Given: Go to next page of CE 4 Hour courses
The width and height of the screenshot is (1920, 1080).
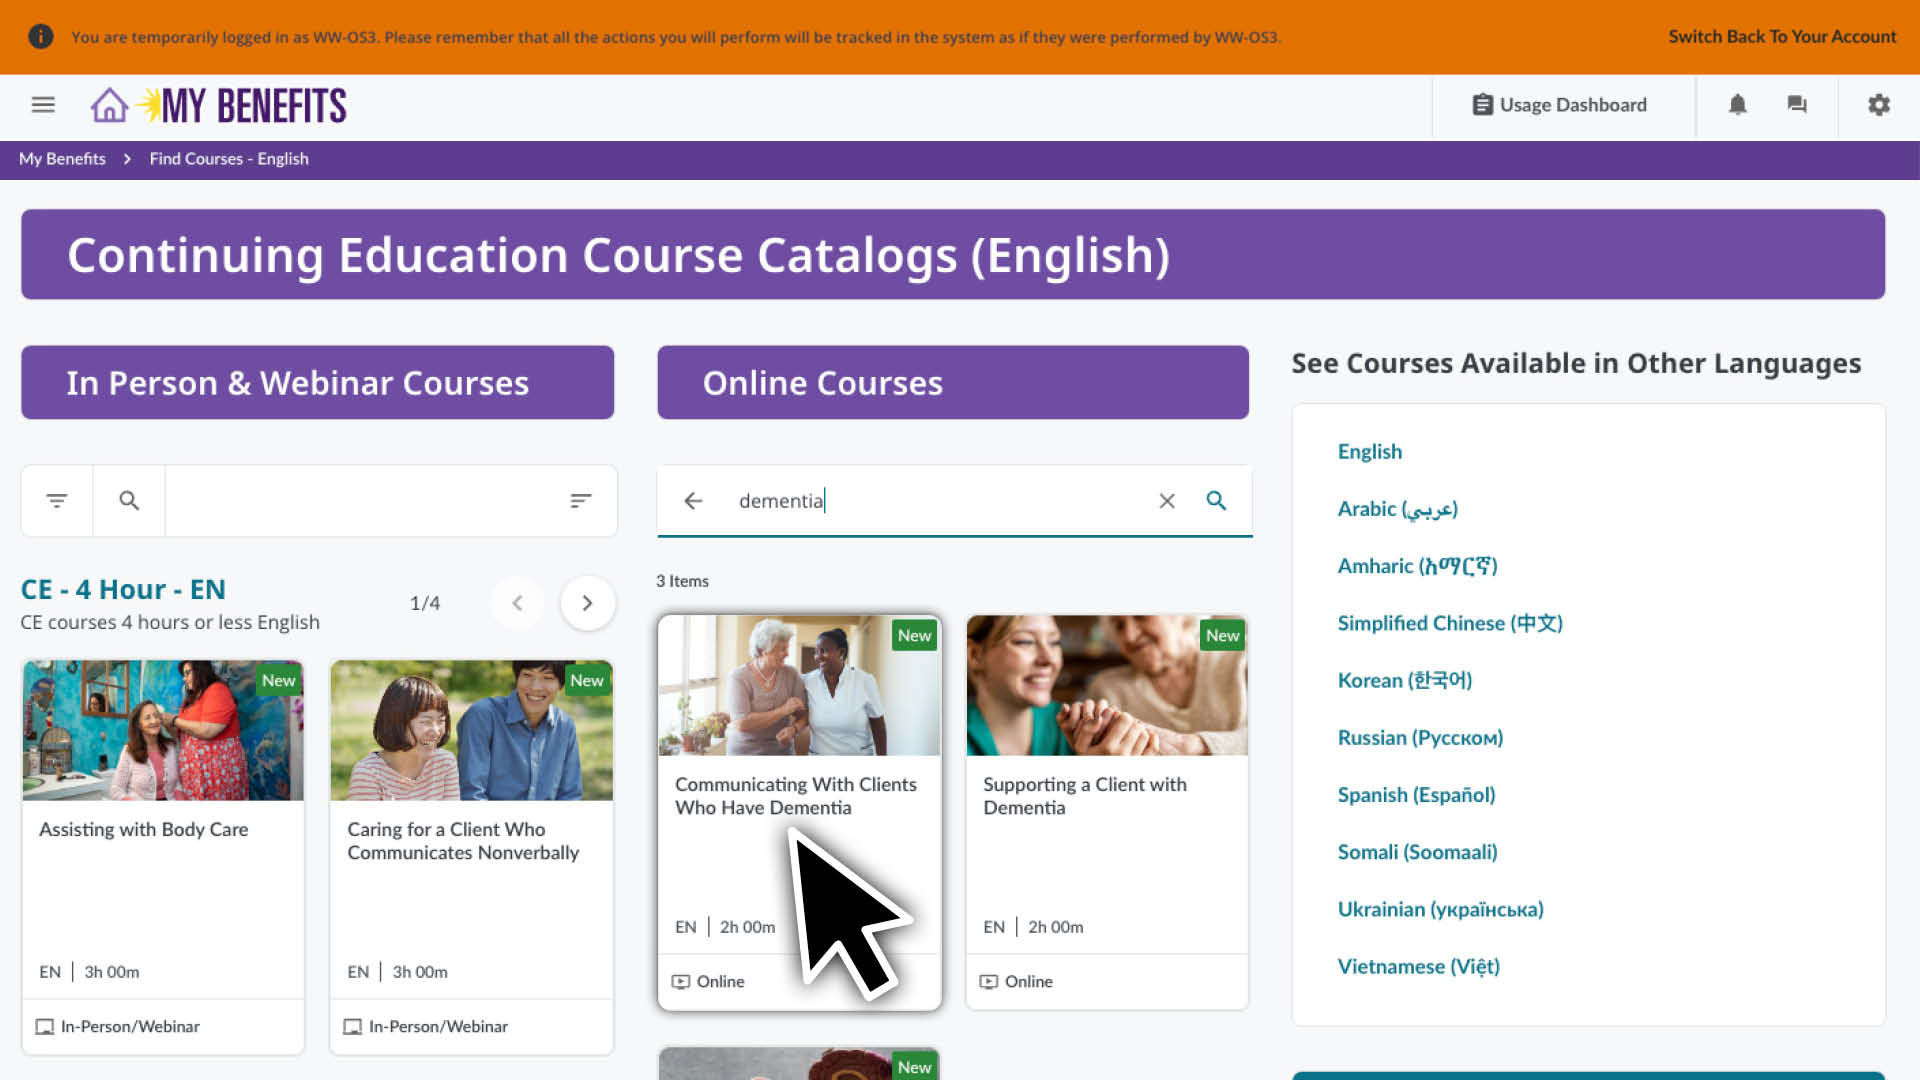Looking at the screenshot, I should [x=588, y=602].
